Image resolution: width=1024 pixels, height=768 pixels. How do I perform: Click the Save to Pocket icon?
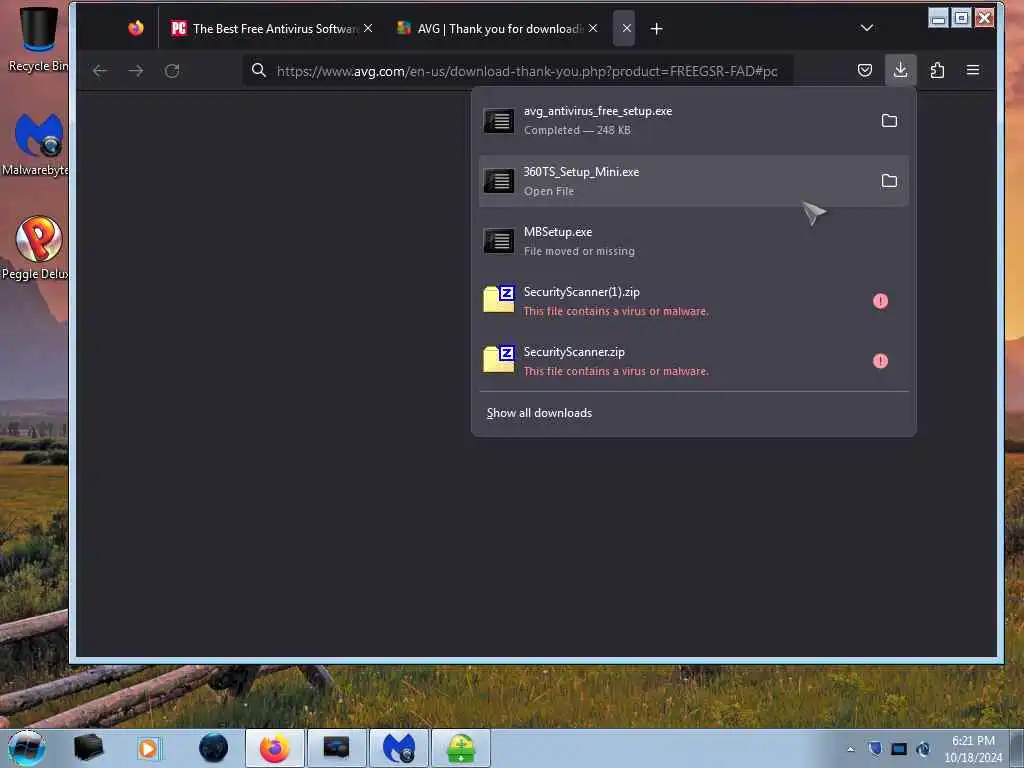[x=865, y=70]
